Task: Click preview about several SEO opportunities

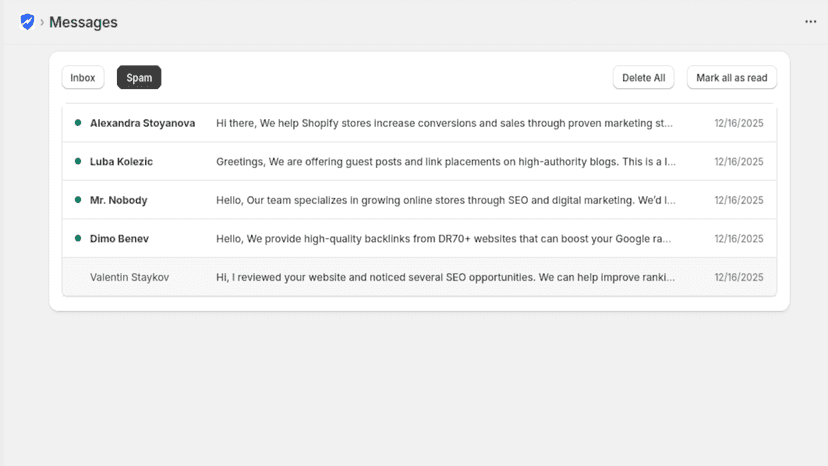Action: click(x=445, y=277)
